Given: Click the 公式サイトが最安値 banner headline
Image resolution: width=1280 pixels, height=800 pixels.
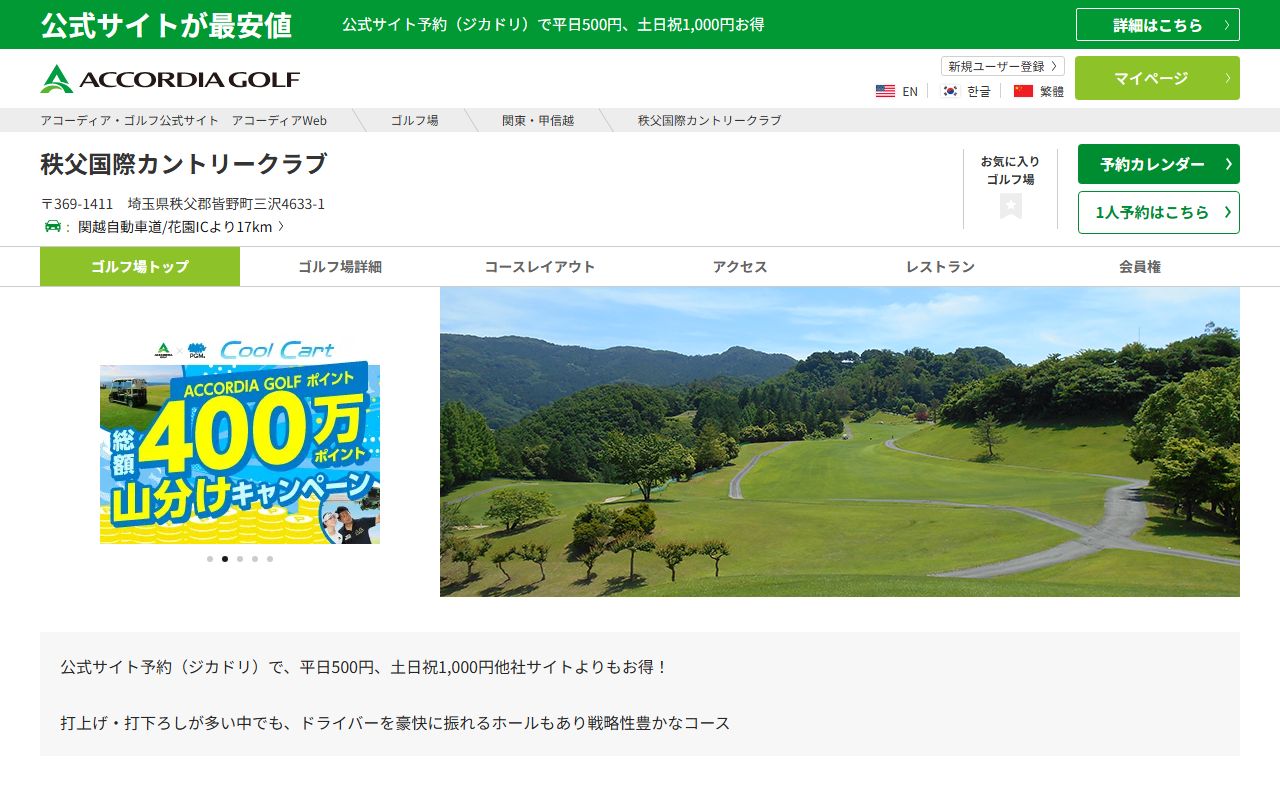Looking at the screenshot, I should tap(166, 25).
